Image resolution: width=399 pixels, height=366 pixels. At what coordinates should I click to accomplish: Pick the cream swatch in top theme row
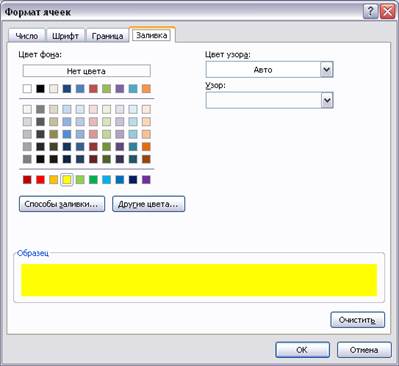(54, 89)
